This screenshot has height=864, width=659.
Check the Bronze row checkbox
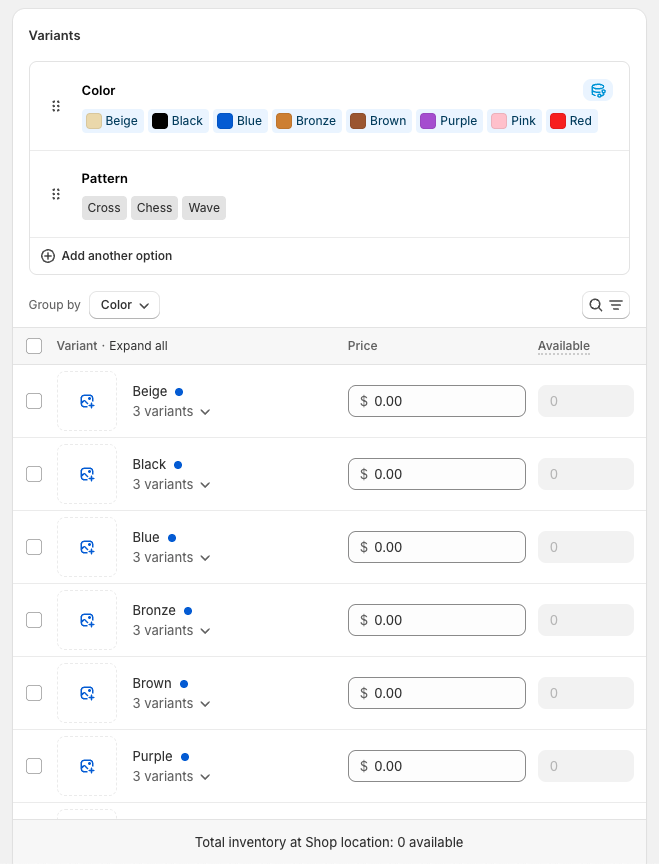(33, 620)
